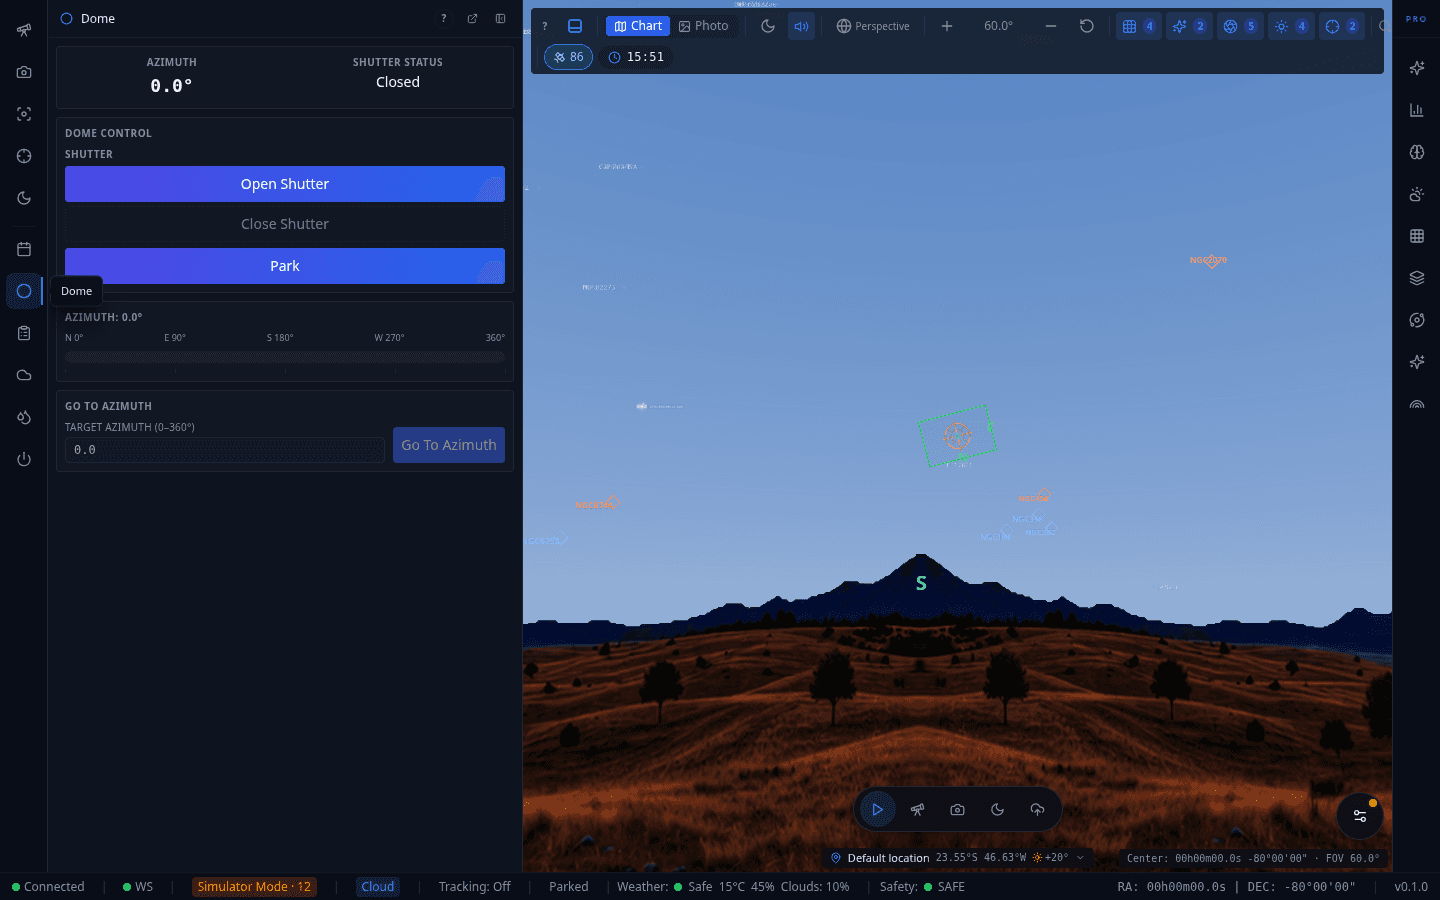Click the Cloud badge in status bar
Image resolution: width=1440 pixels, height=900 pixels.
click(x=378, y=887)
